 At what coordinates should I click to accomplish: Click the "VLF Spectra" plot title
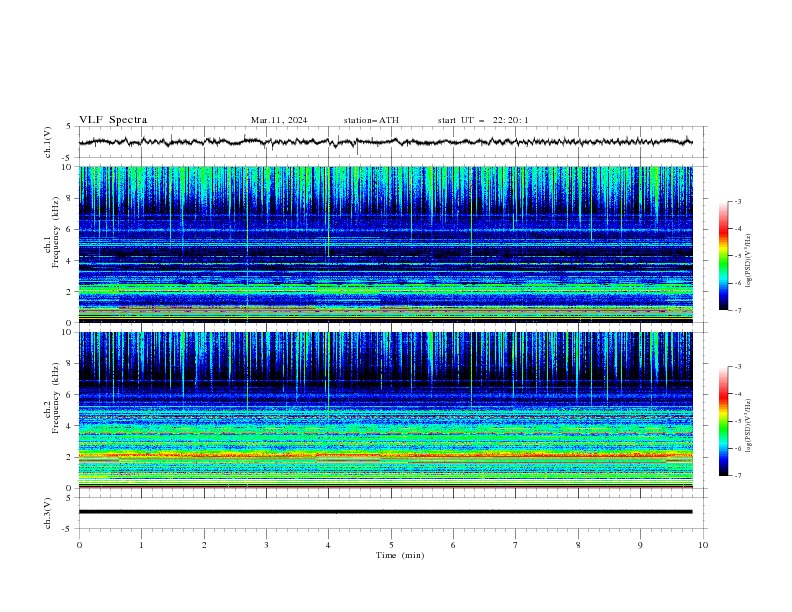click(113, 120)
